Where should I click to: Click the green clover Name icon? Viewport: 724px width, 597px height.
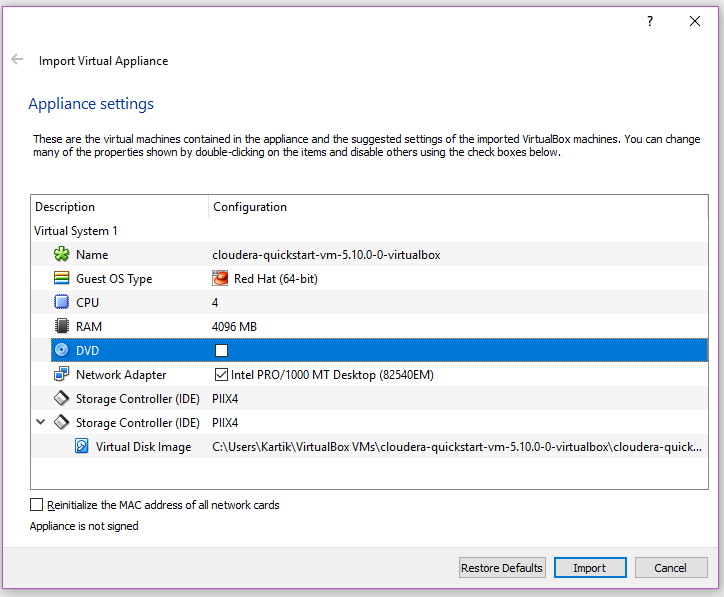coord(61,255)
